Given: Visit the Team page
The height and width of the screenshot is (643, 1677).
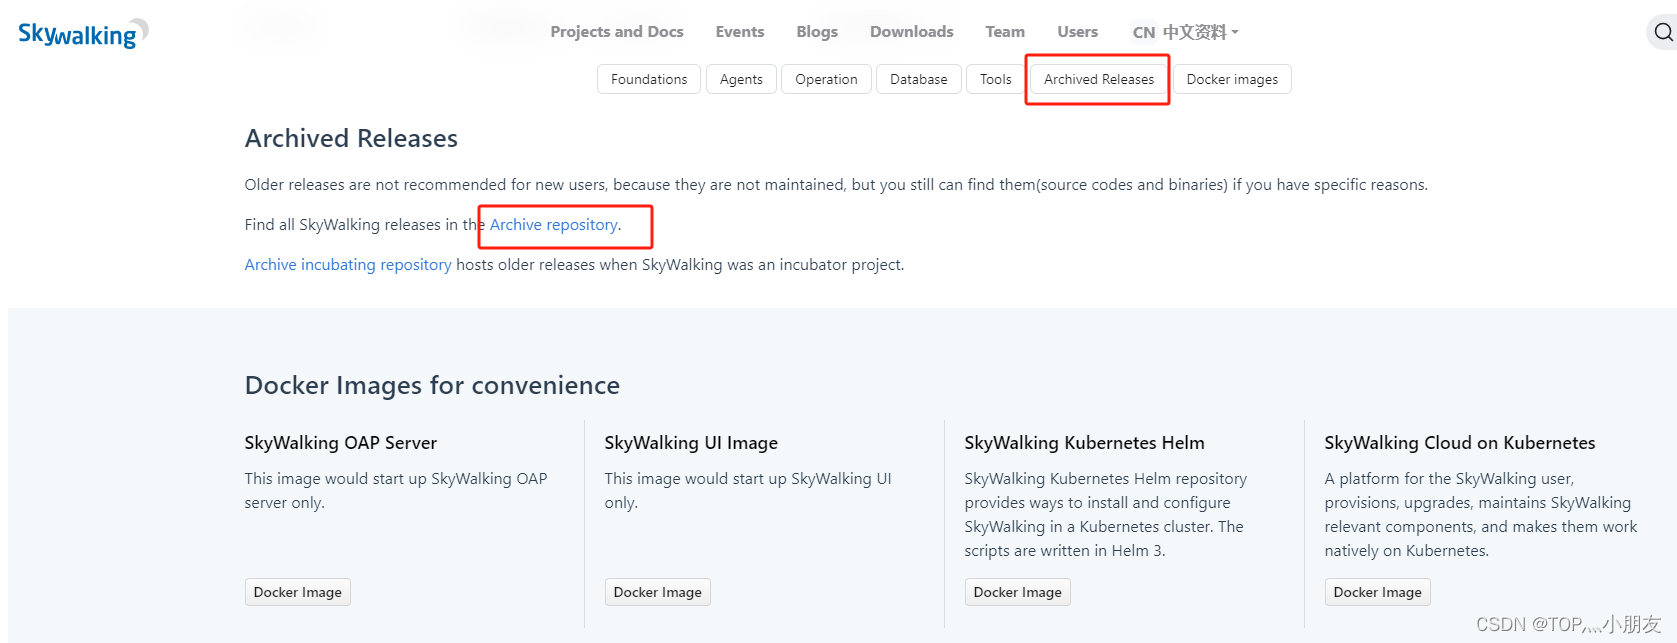Looking at the screenshot, I should 1005,32.
